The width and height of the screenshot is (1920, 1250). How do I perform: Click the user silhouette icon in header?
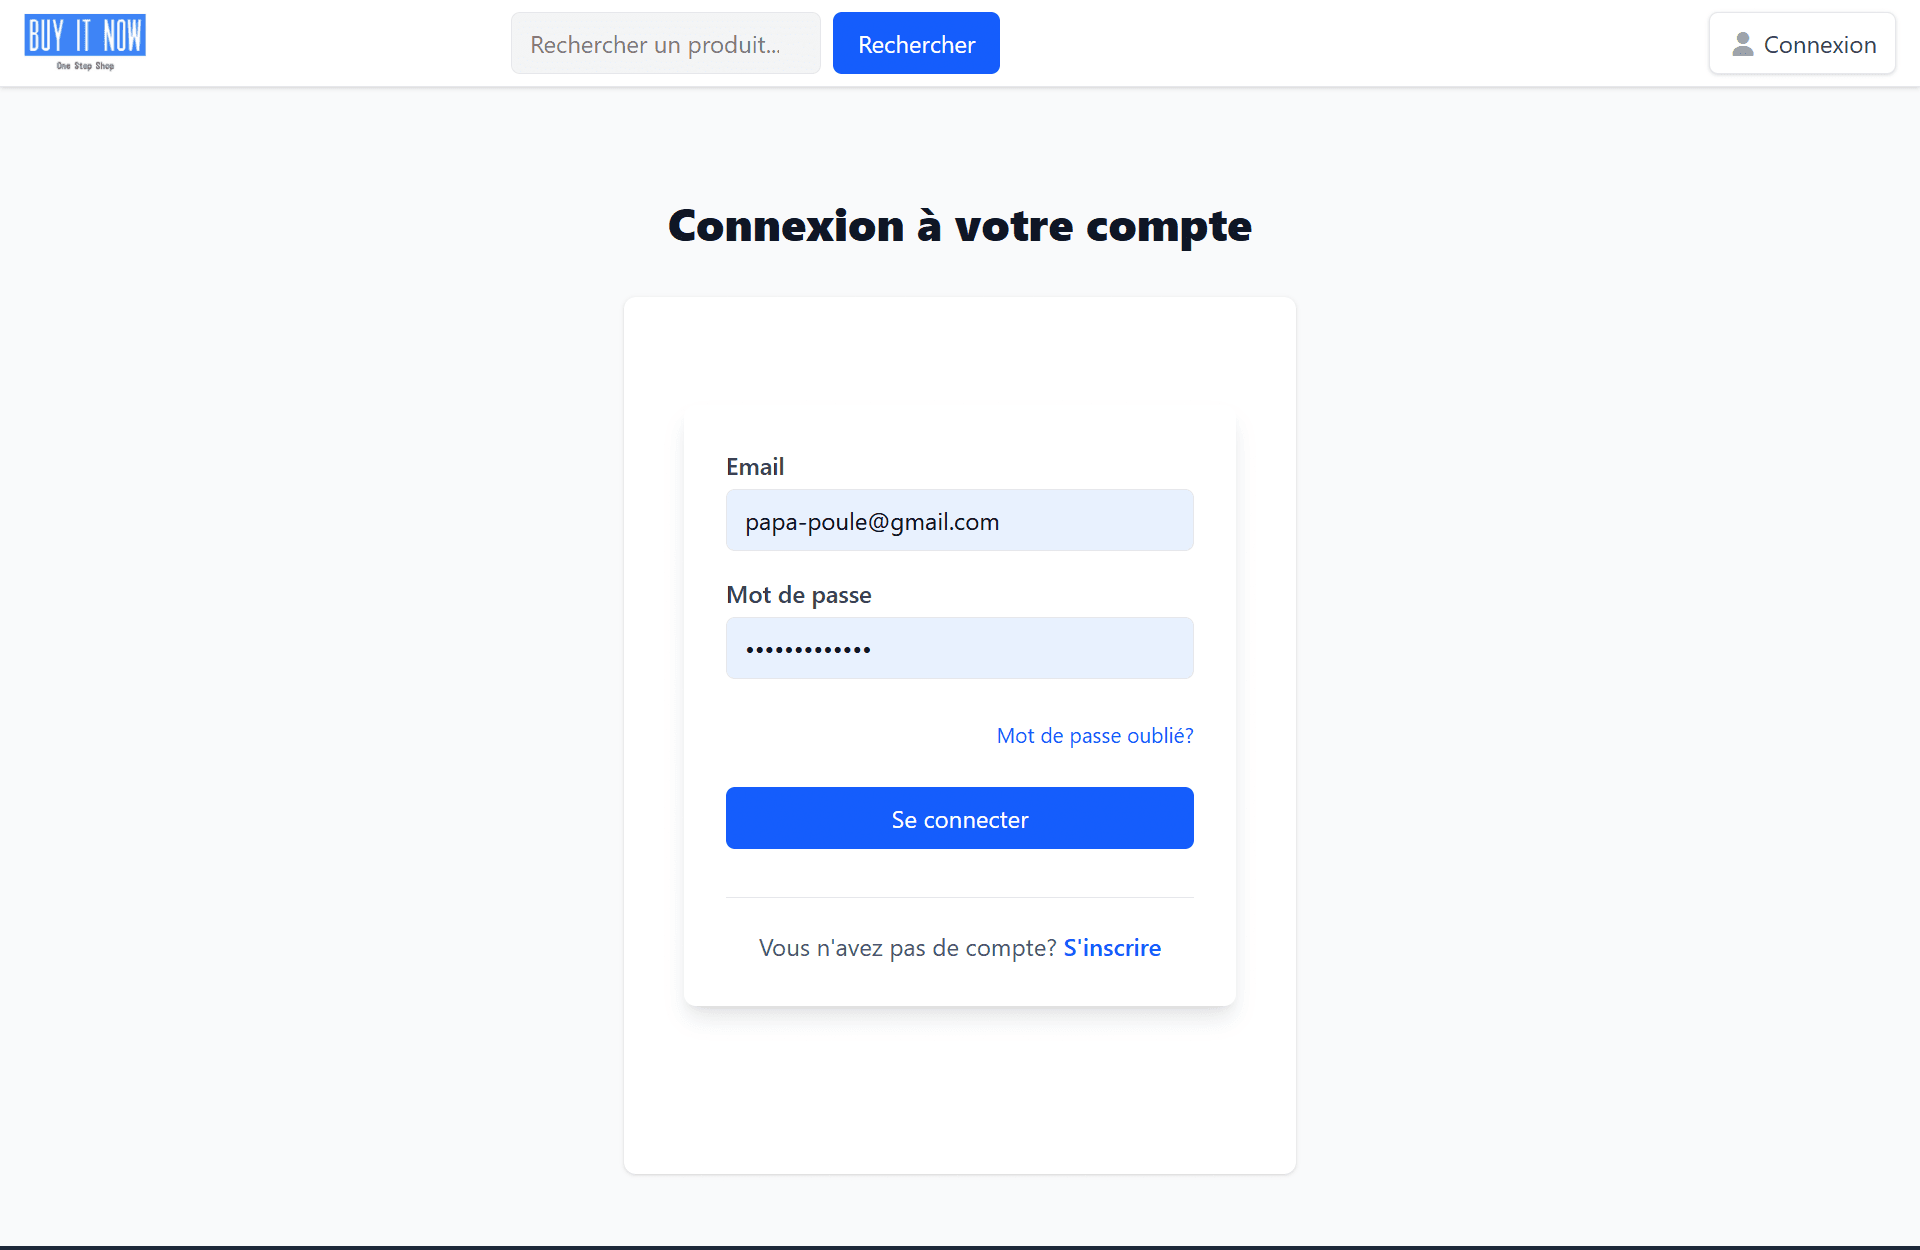1743,44
